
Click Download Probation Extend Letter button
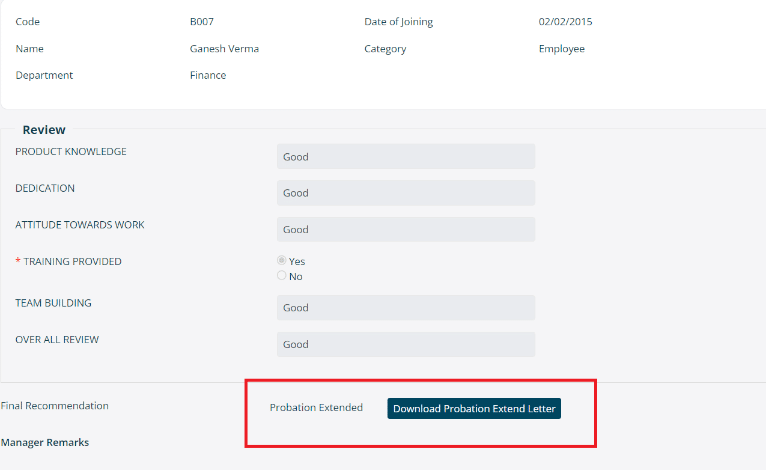coord(474,408)
